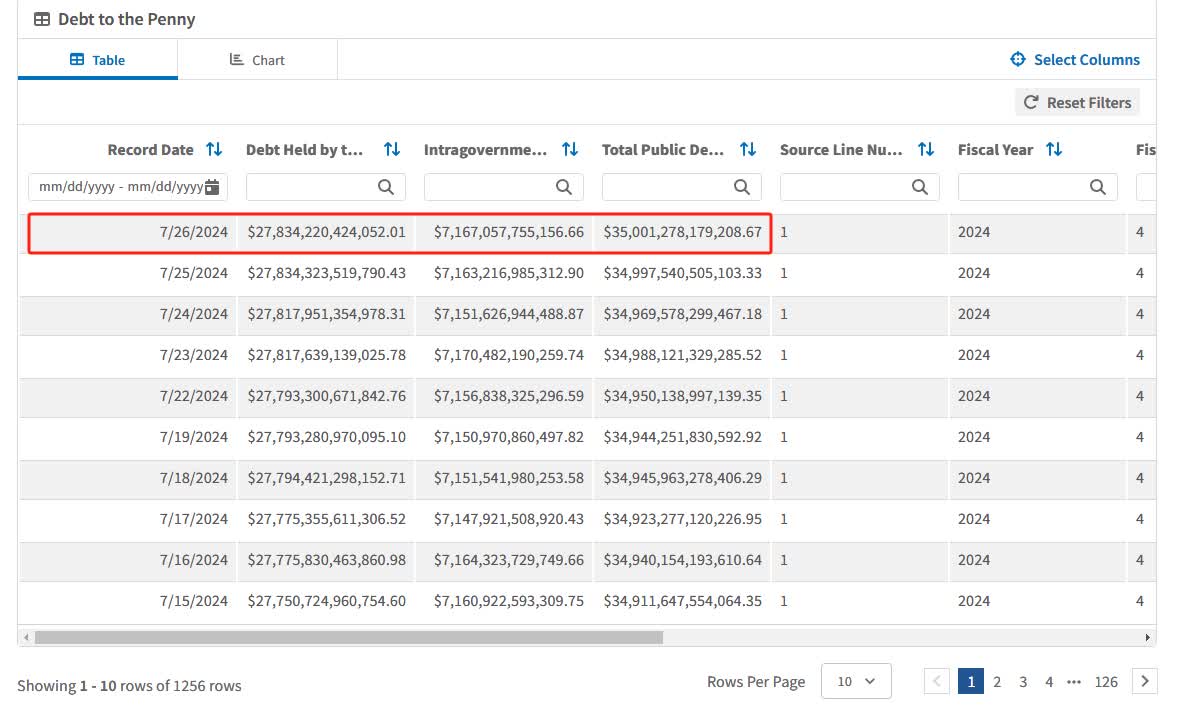Open Rows Per Page dropdown
1186x715 pixels.
pyautogui.click(x=856, y=681)
